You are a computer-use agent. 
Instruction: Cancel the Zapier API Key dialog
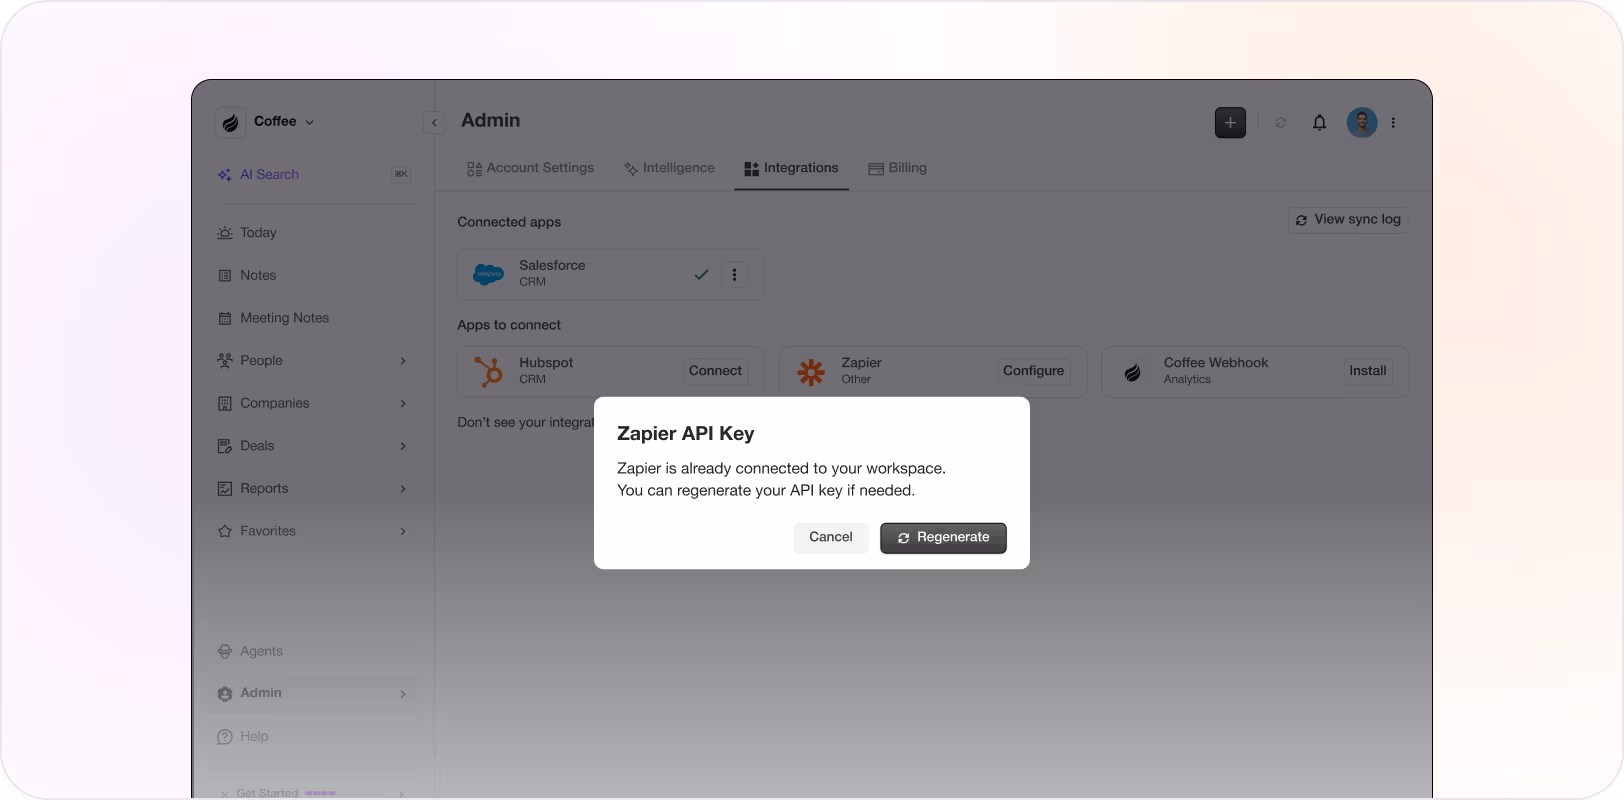(831, 537)
